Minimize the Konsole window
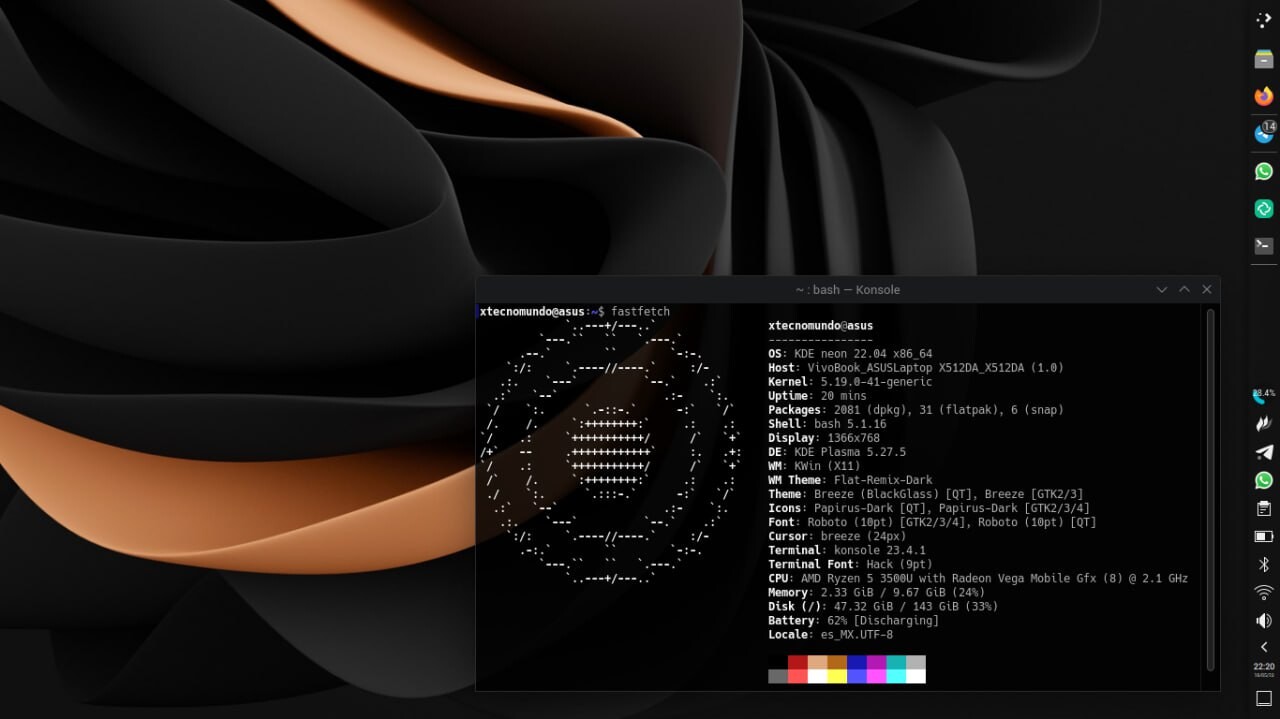Viewport: 1280px width, 719px height. (x=1162, y=290)
